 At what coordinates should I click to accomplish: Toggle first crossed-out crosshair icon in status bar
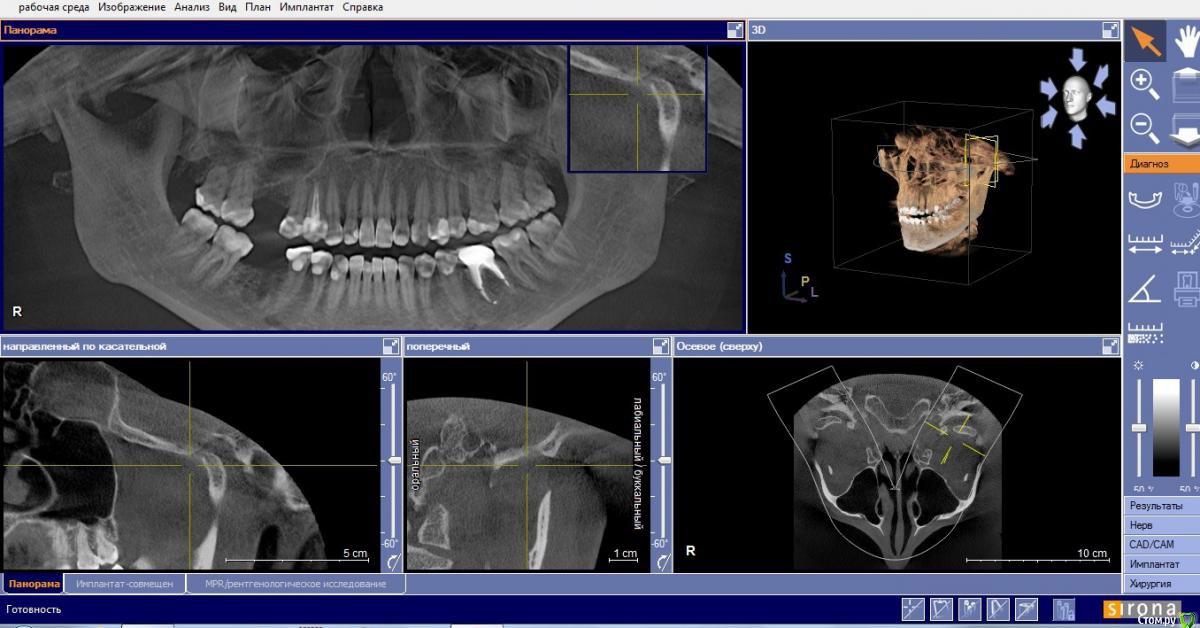[x=912, y=607]
